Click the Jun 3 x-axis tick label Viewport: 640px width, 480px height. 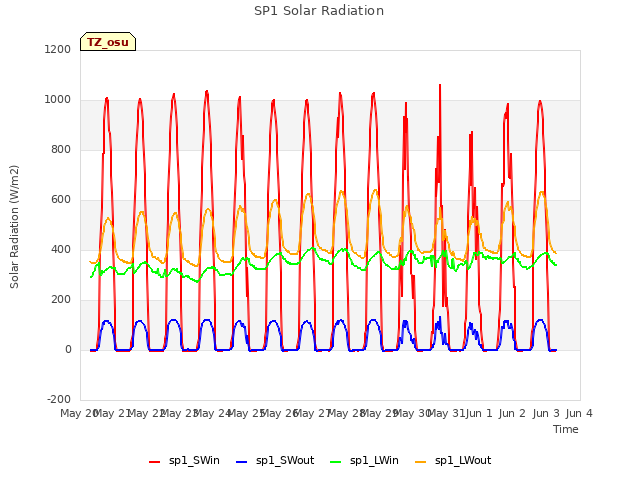point(546,413)
